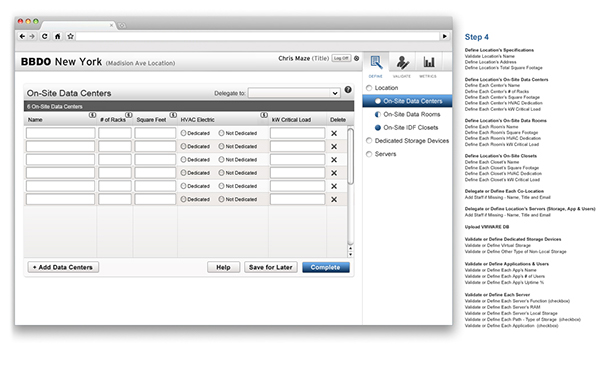Click the Help button

[223, 267]
